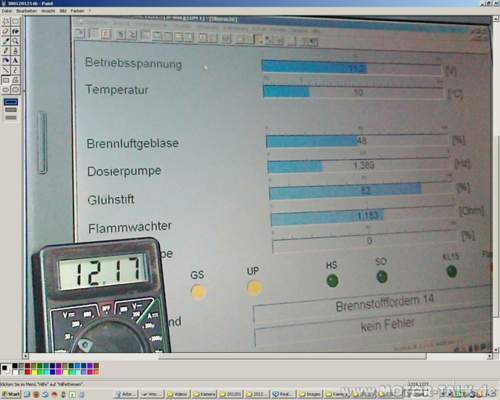Viewport: 500px width, 400px height.
Task: Open the Datei menu
Action: click(6, 11)
